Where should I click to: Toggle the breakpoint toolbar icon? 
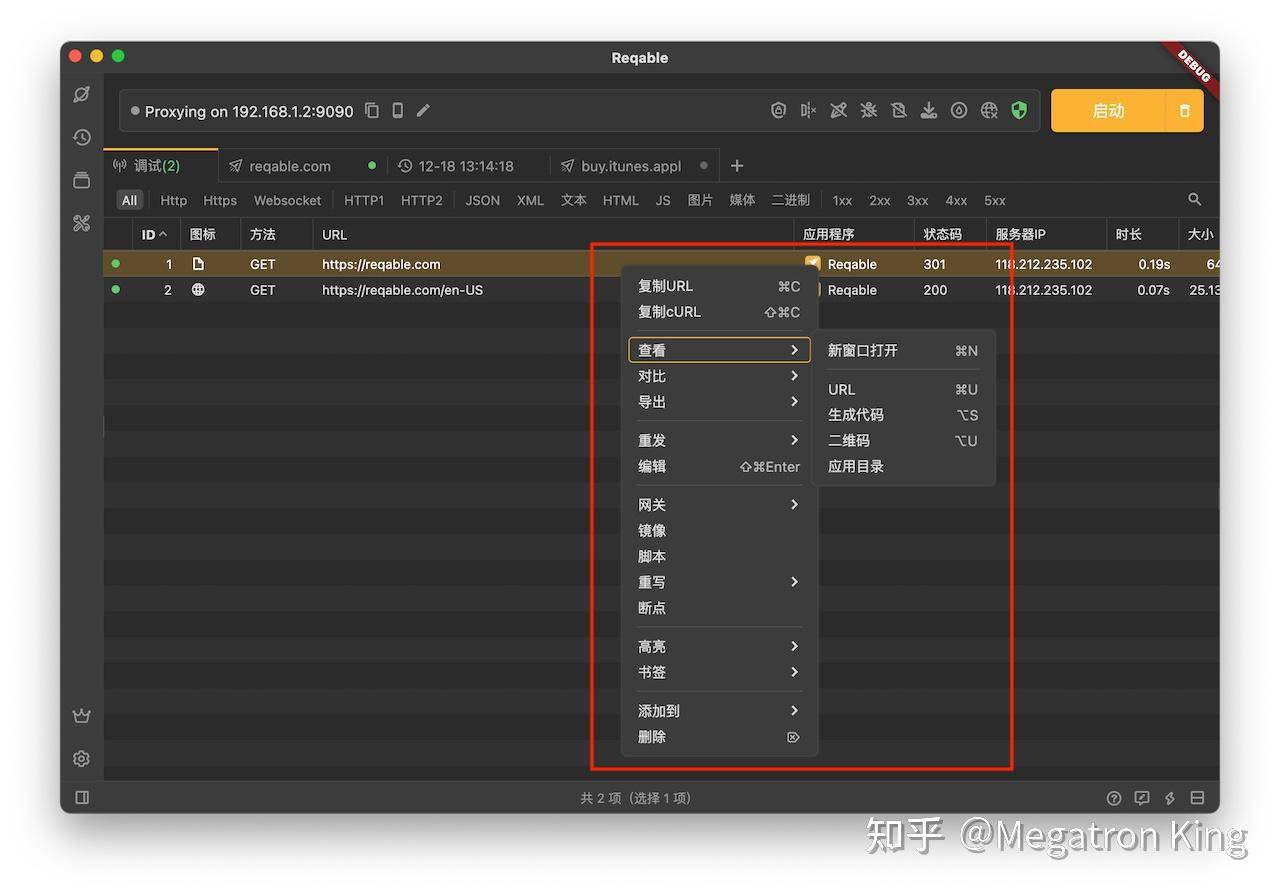[x=808, y=111]
